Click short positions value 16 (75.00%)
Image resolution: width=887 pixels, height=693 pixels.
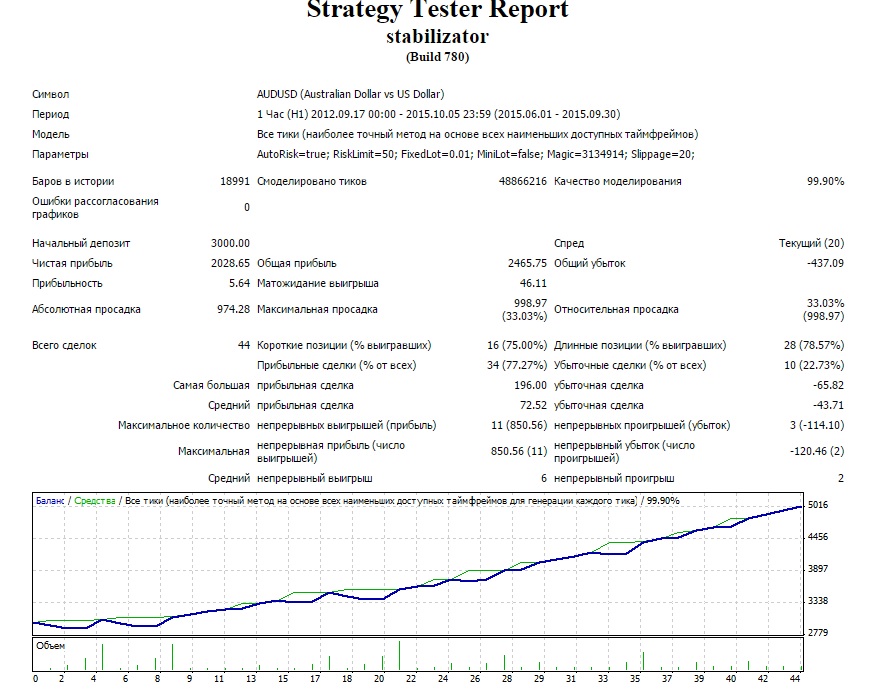517,346
